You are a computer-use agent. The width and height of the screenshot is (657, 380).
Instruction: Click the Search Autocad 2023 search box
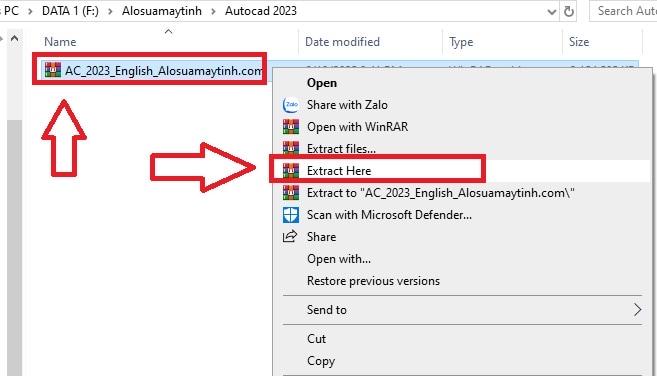pos(624,11)
